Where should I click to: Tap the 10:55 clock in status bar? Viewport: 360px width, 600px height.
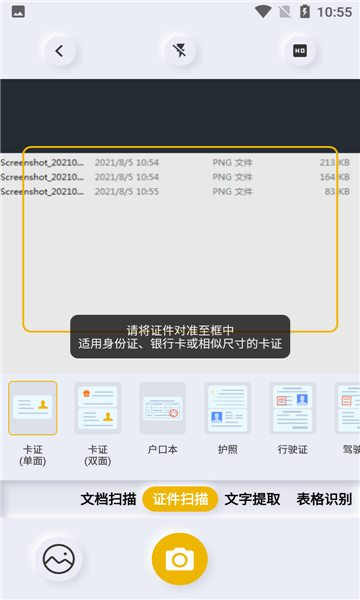(334, 12)
